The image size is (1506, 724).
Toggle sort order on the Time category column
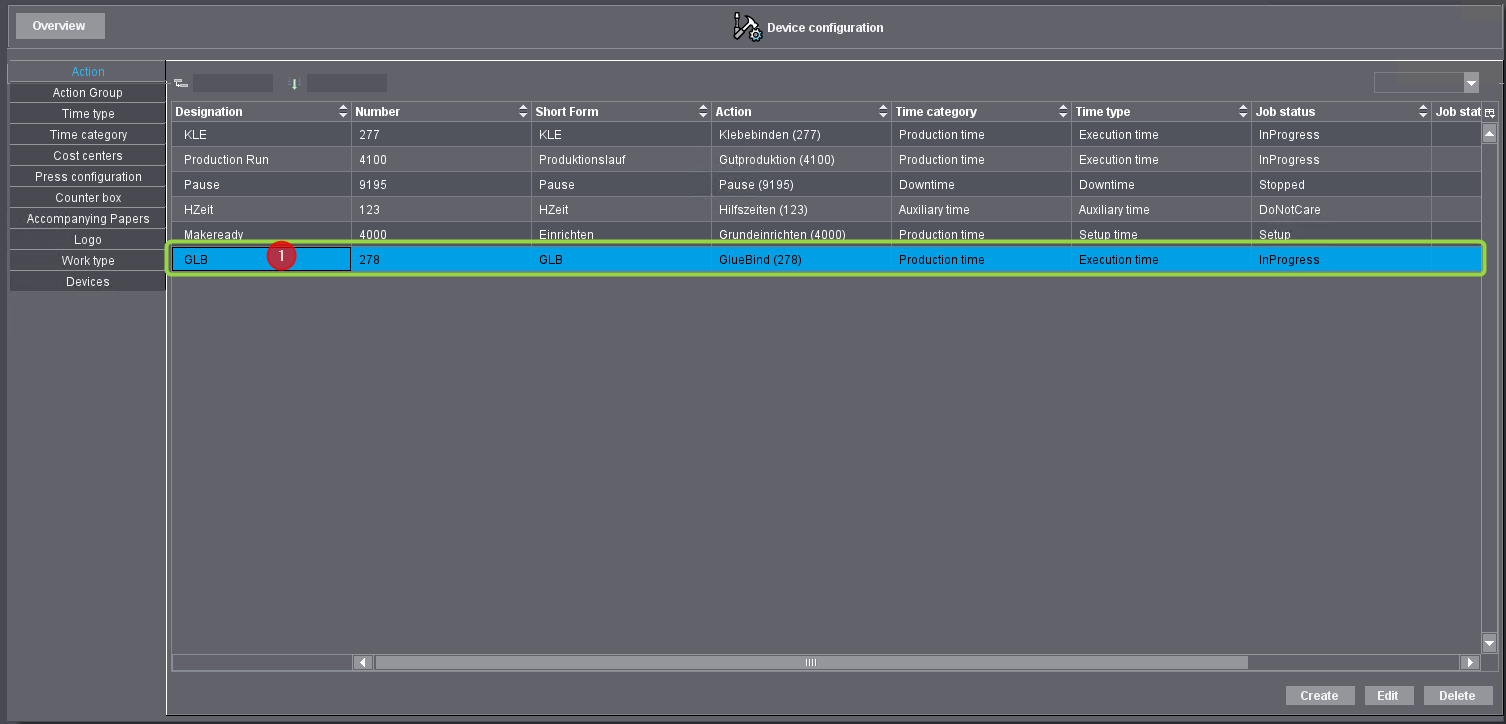1062,111
